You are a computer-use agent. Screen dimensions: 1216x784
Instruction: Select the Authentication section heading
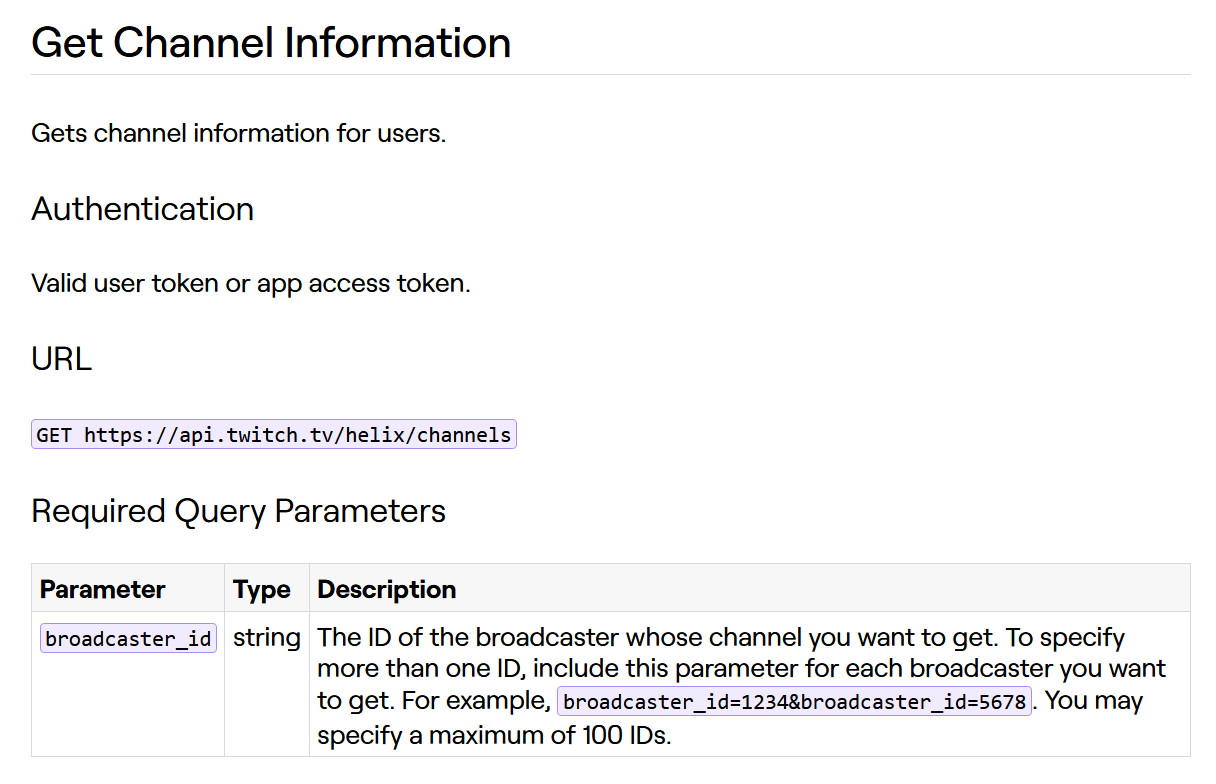(x=142, y=209)
